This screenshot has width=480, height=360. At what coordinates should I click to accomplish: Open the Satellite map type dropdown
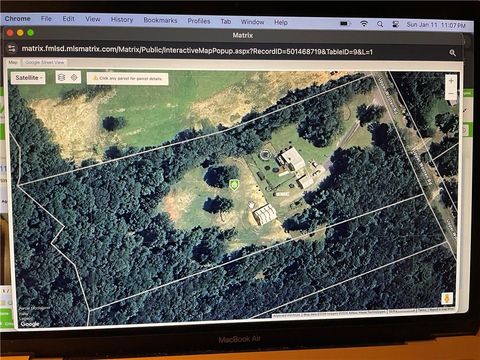[29, 78]
